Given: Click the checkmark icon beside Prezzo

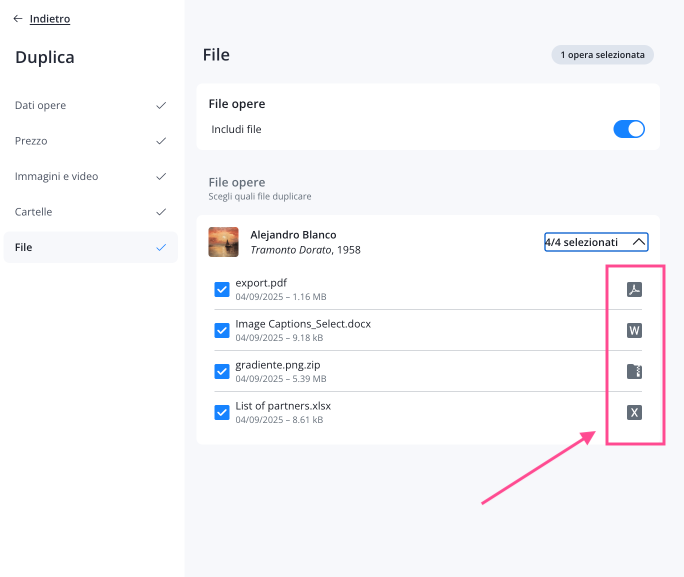Looking at the screenshot, I should [161, 141].
